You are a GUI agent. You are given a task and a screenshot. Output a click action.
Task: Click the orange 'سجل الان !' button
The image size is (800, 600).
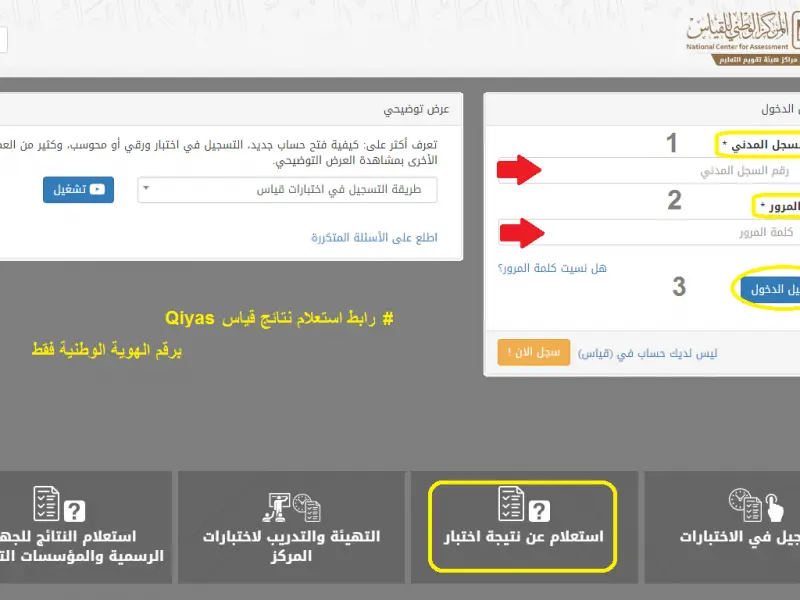click(x=534, y=352)
